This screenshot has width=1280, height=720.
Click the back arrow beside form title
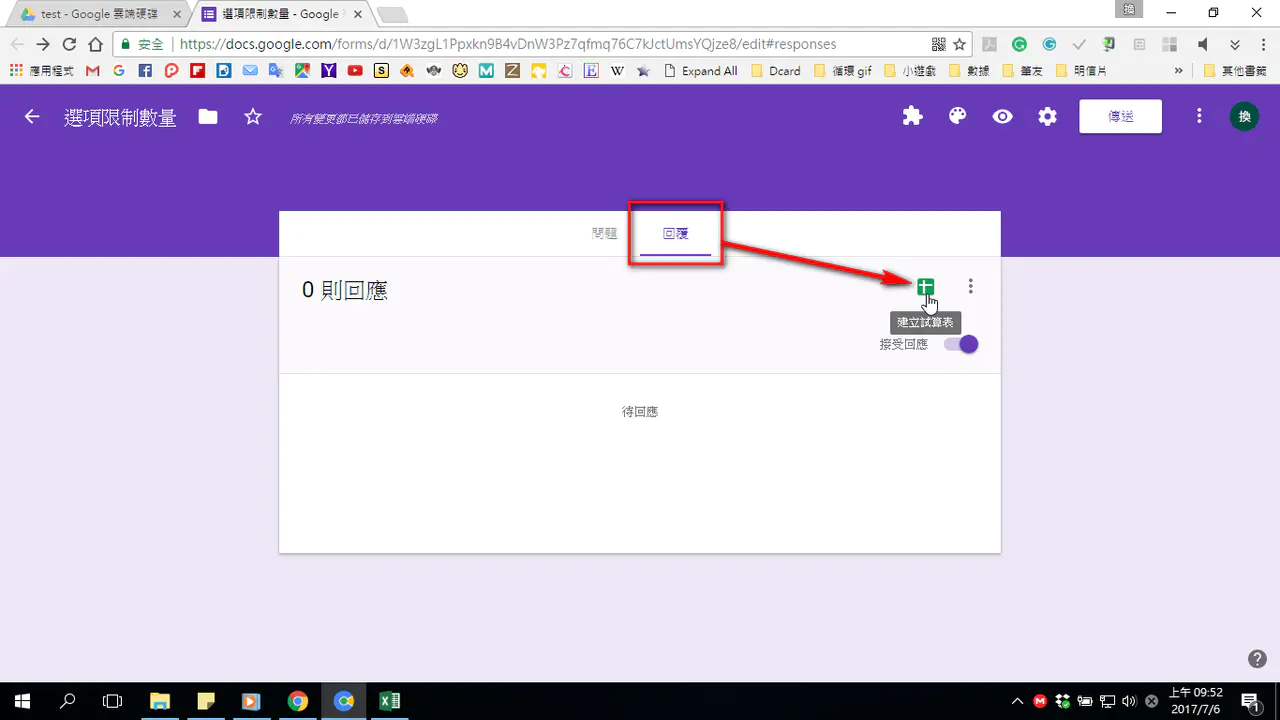32,117
